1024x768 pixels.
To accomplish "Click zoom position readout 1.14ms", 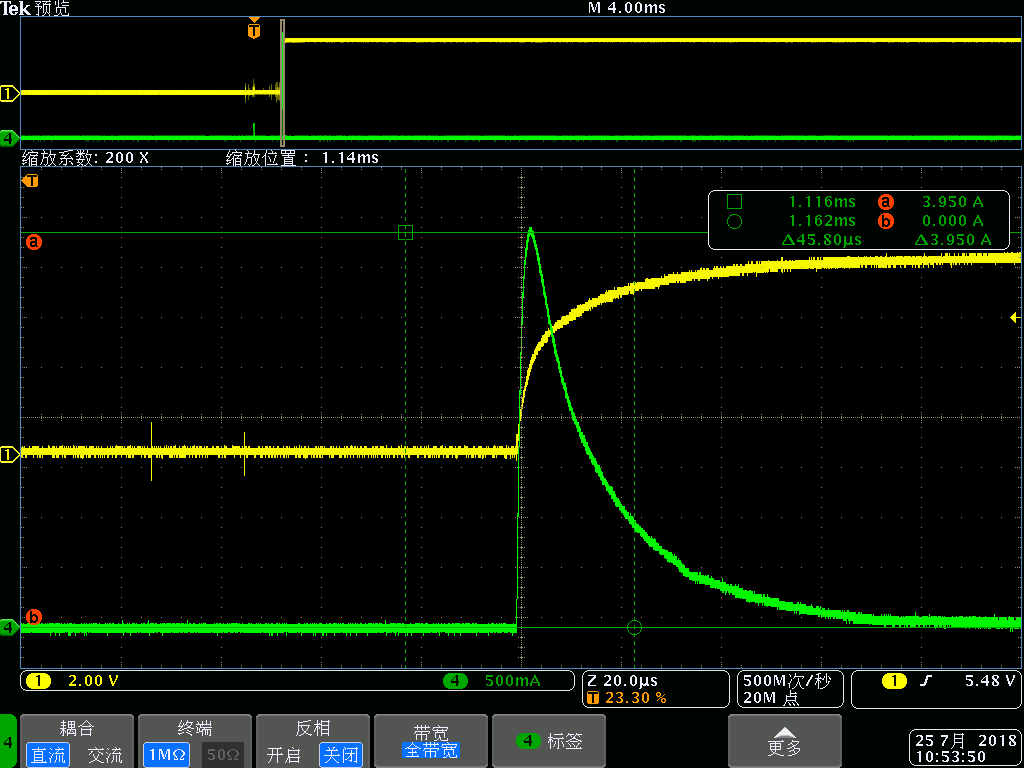I will tap(349, 158).
